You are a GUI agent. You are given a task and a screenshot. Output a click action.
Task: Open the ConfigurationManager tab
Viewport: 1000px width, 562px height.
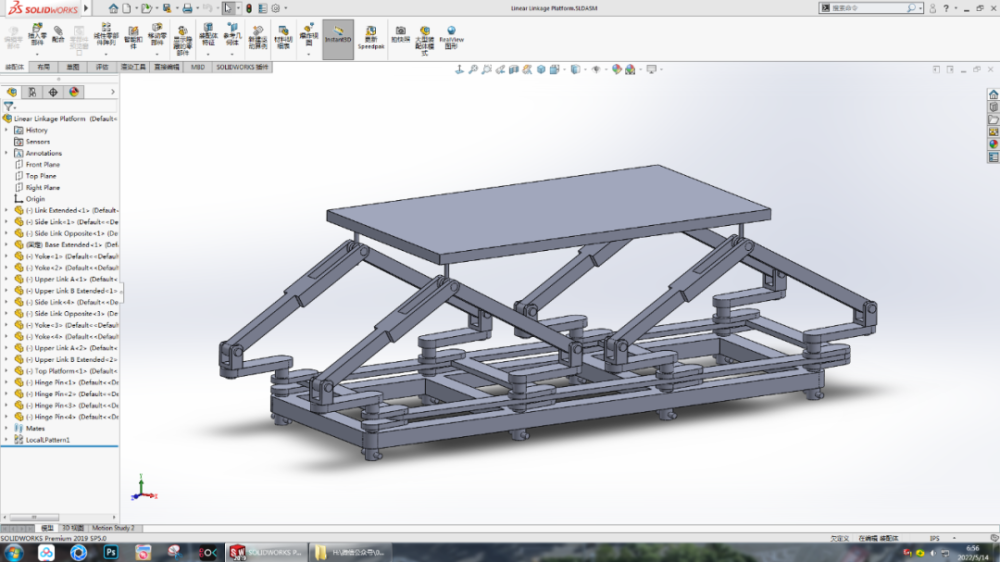tap(53, 92)
